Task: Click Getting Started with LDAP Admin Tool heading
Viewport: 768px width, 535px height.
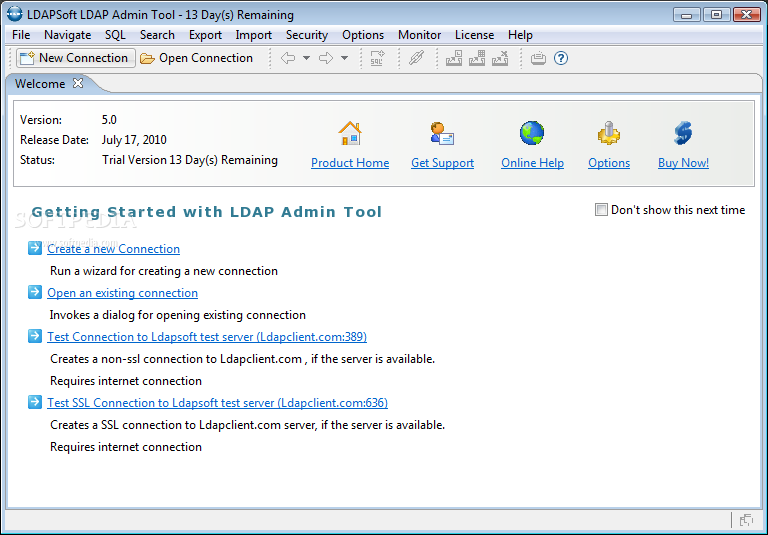Action: 206,212
